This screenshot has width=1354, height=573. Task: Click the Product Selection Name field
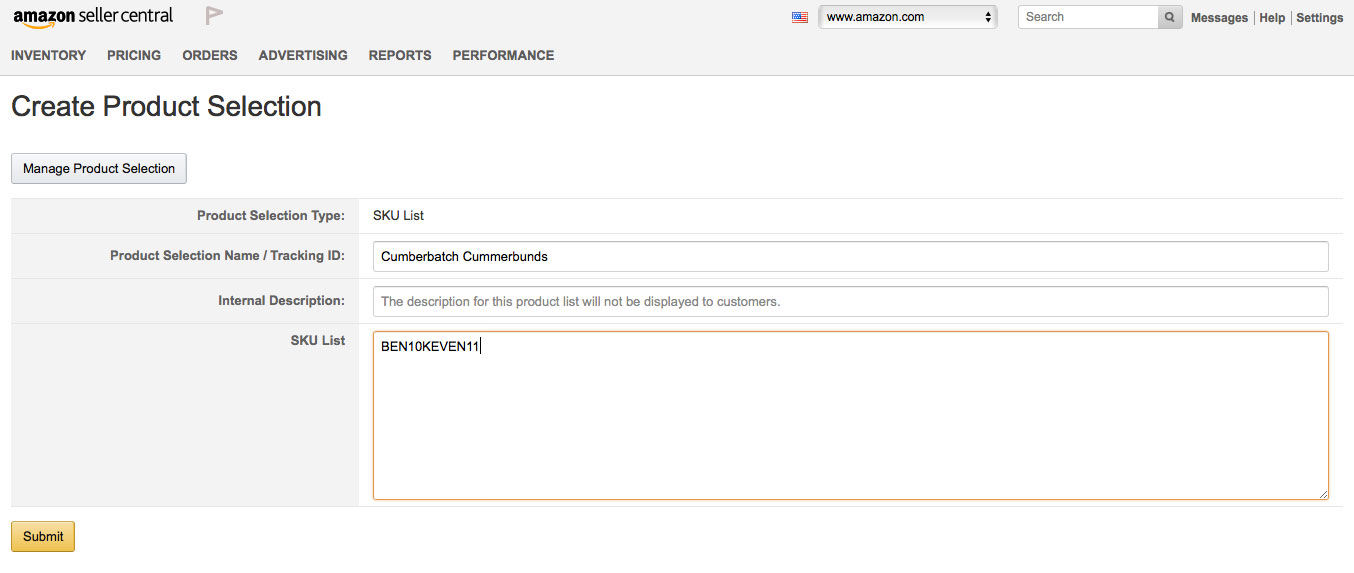tap(850, 256)
